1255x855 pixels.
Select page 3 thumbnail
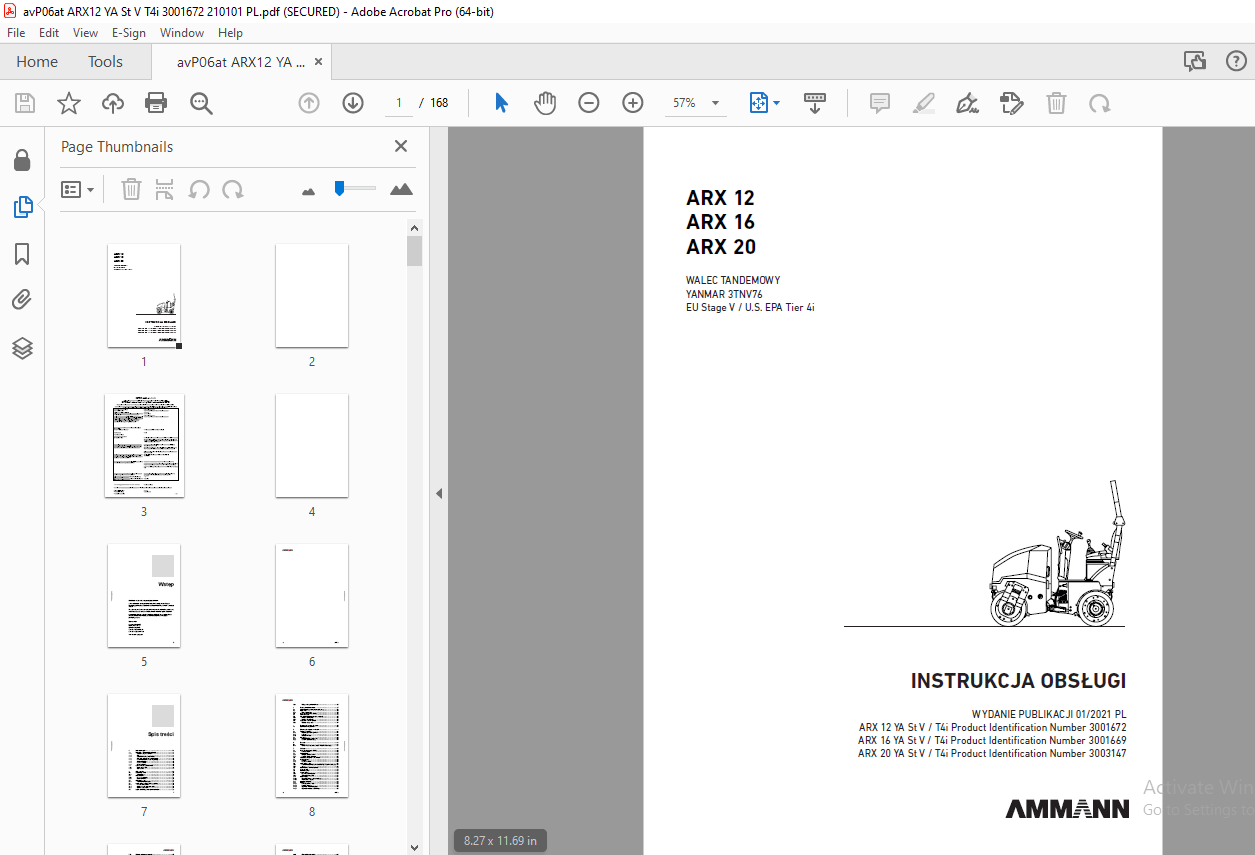click(144, 445)
